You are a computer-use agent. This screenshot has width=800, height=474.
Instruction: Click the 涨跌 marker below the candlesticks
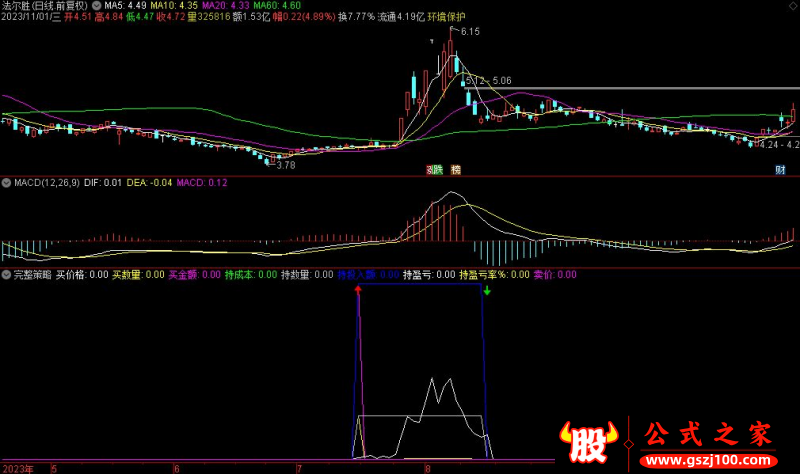[434, 170]
